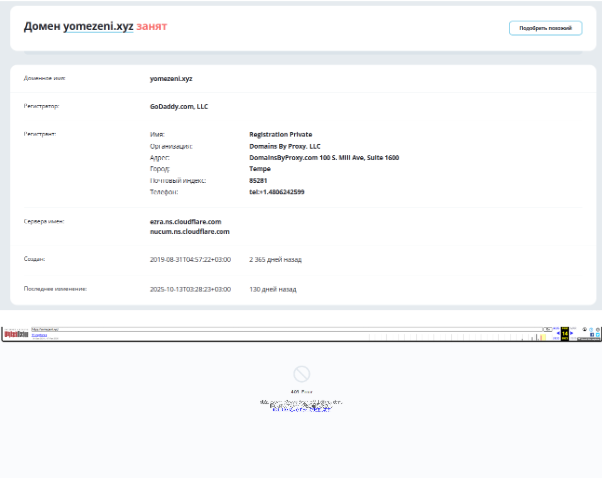This screenshot has height=478, width=606.
Task: Expand the 'About this capture' dropdown
Action: 589,339
